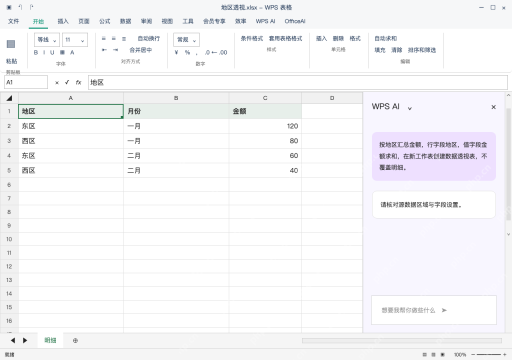Open insert function fx dialog
512x360 pixels.
pyautogui.click(x=78, y=82)
